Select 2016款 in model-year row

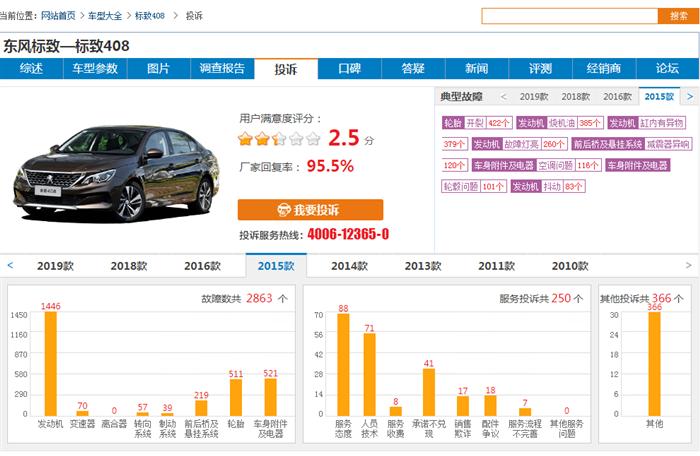pyautogui.click(x=202, y=266)
